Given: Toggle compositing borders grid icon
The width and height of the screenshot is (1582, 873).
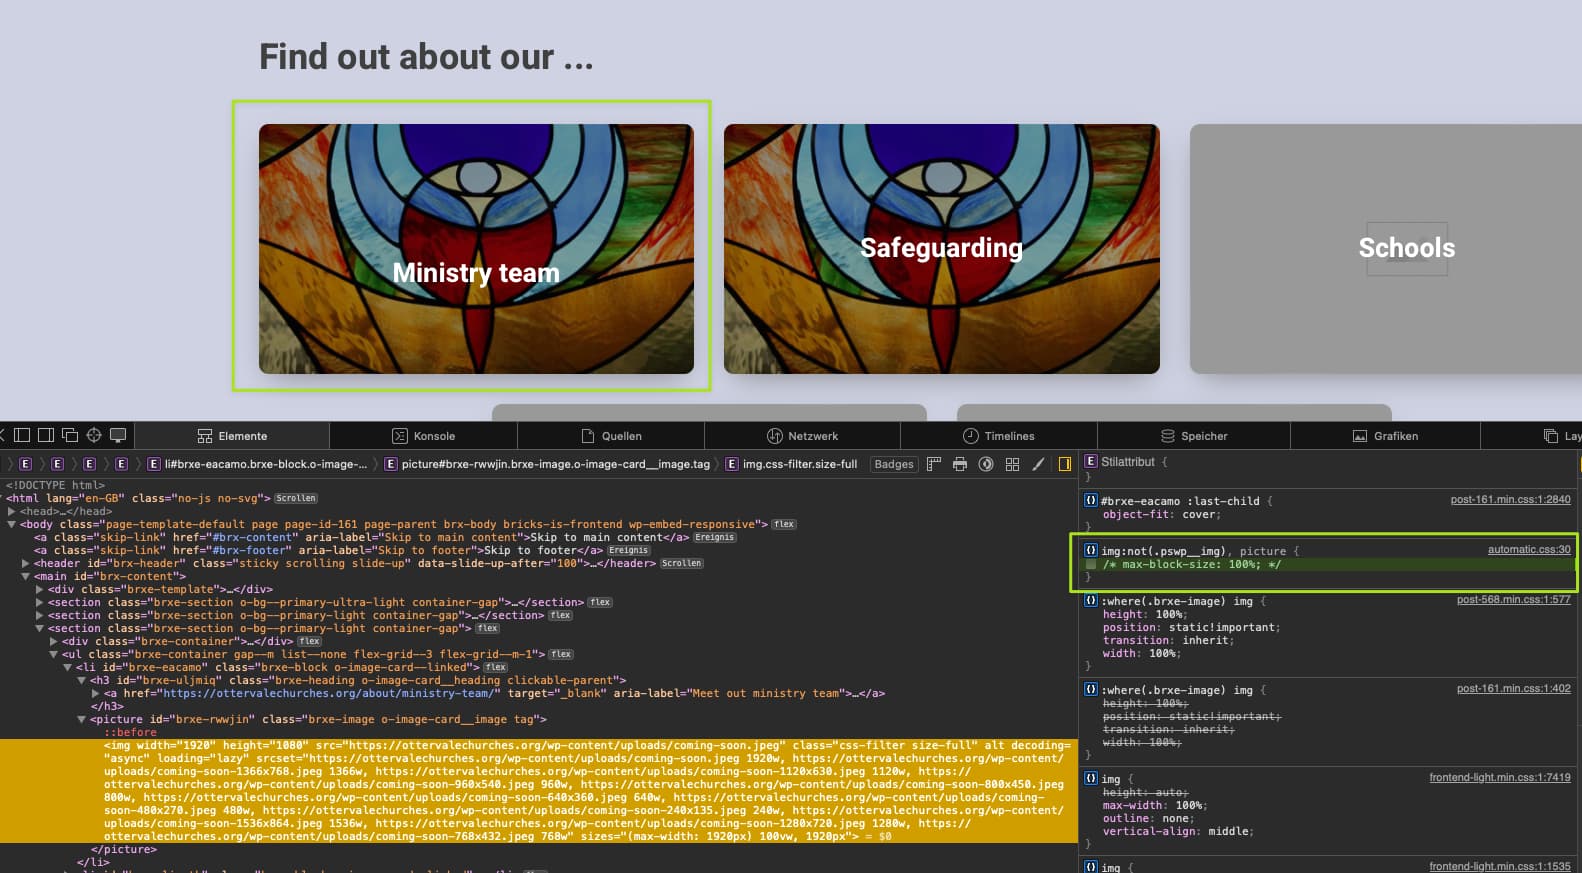Looking at the screenshot, I should pos(1012,464).
